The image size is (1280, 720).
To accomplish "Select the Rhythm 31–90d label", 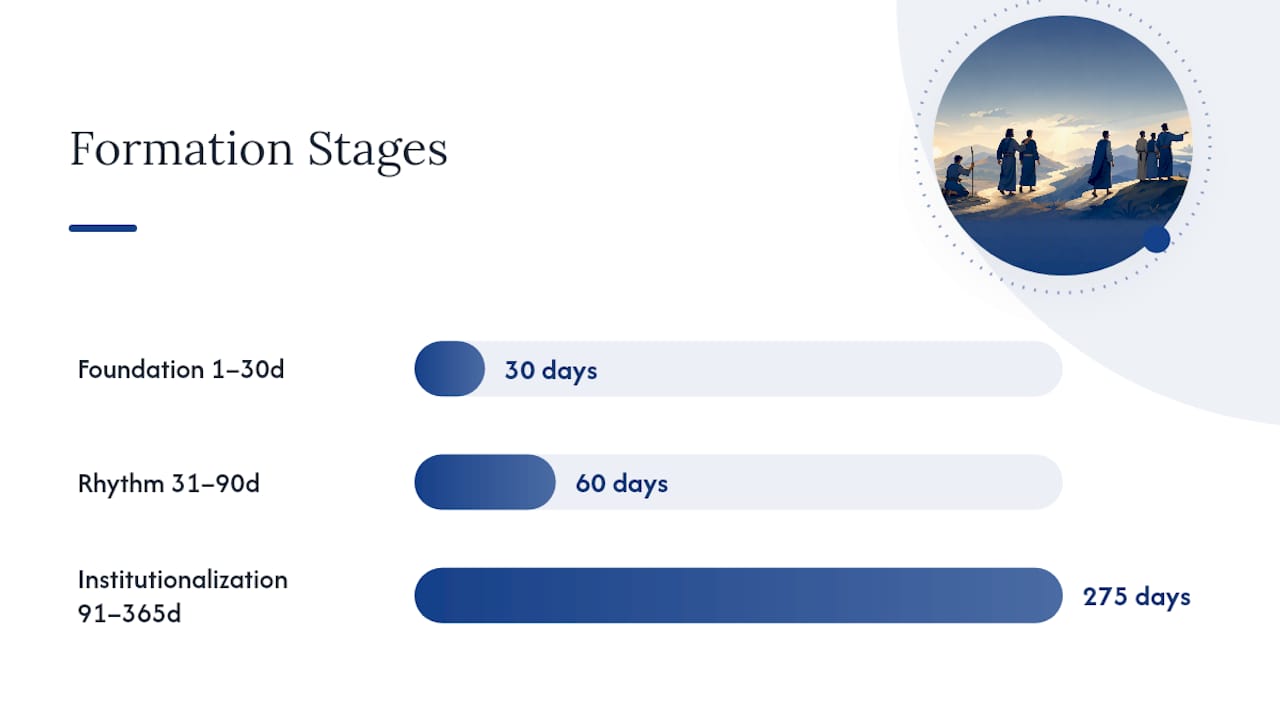I will 169,483.
